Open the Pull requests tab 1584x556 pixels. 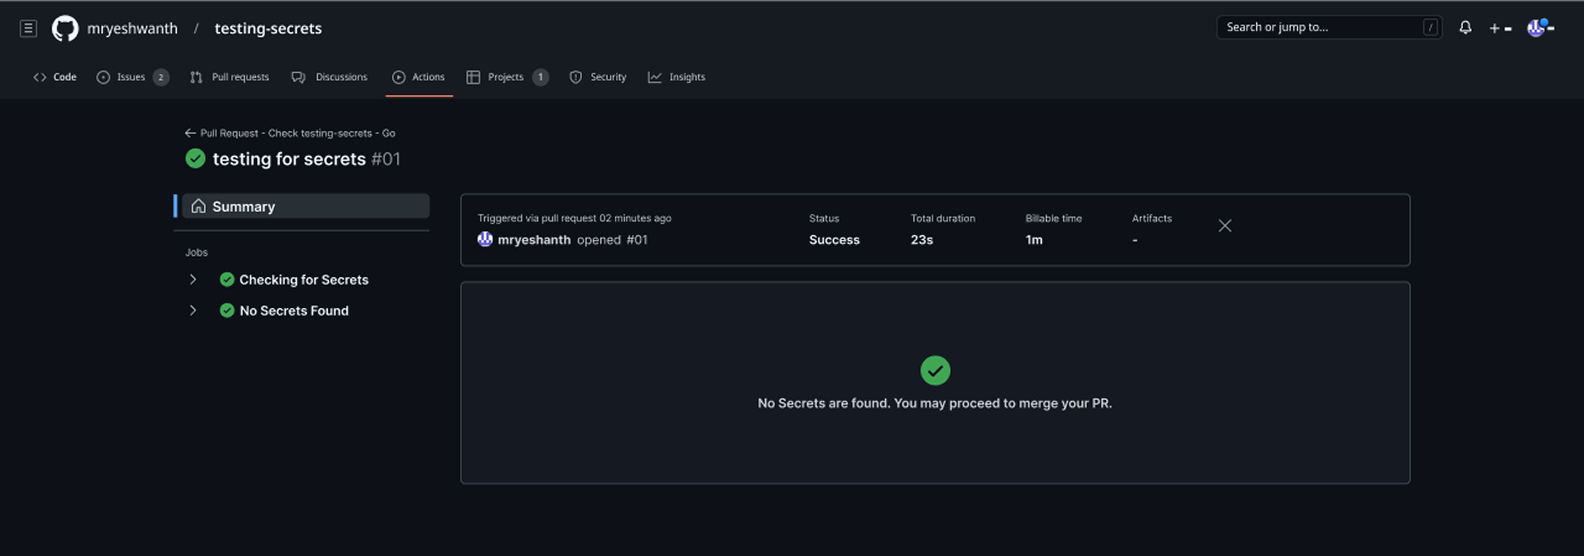[229, 77]
